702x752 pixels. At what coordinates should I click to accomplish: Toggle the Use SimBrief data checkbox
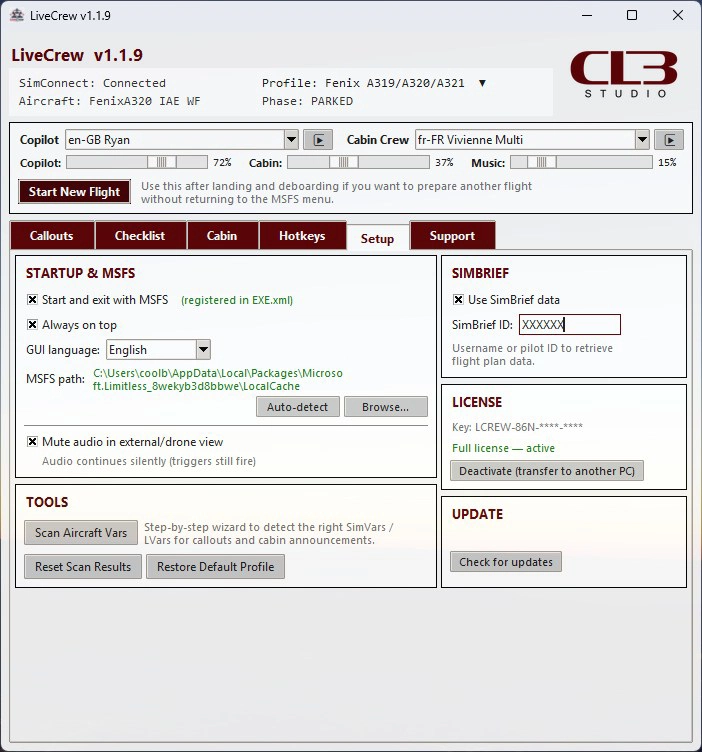coord(458,300)
